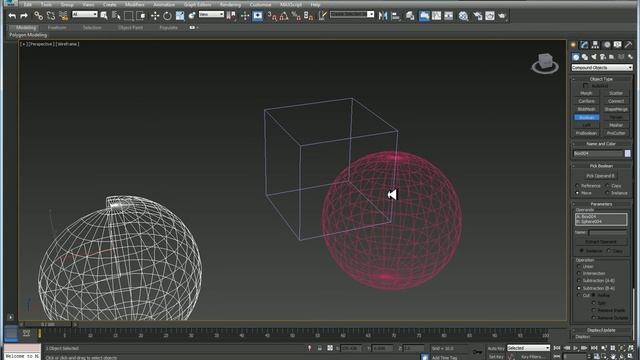Open the Rendering menu

[x=230, y=4]
